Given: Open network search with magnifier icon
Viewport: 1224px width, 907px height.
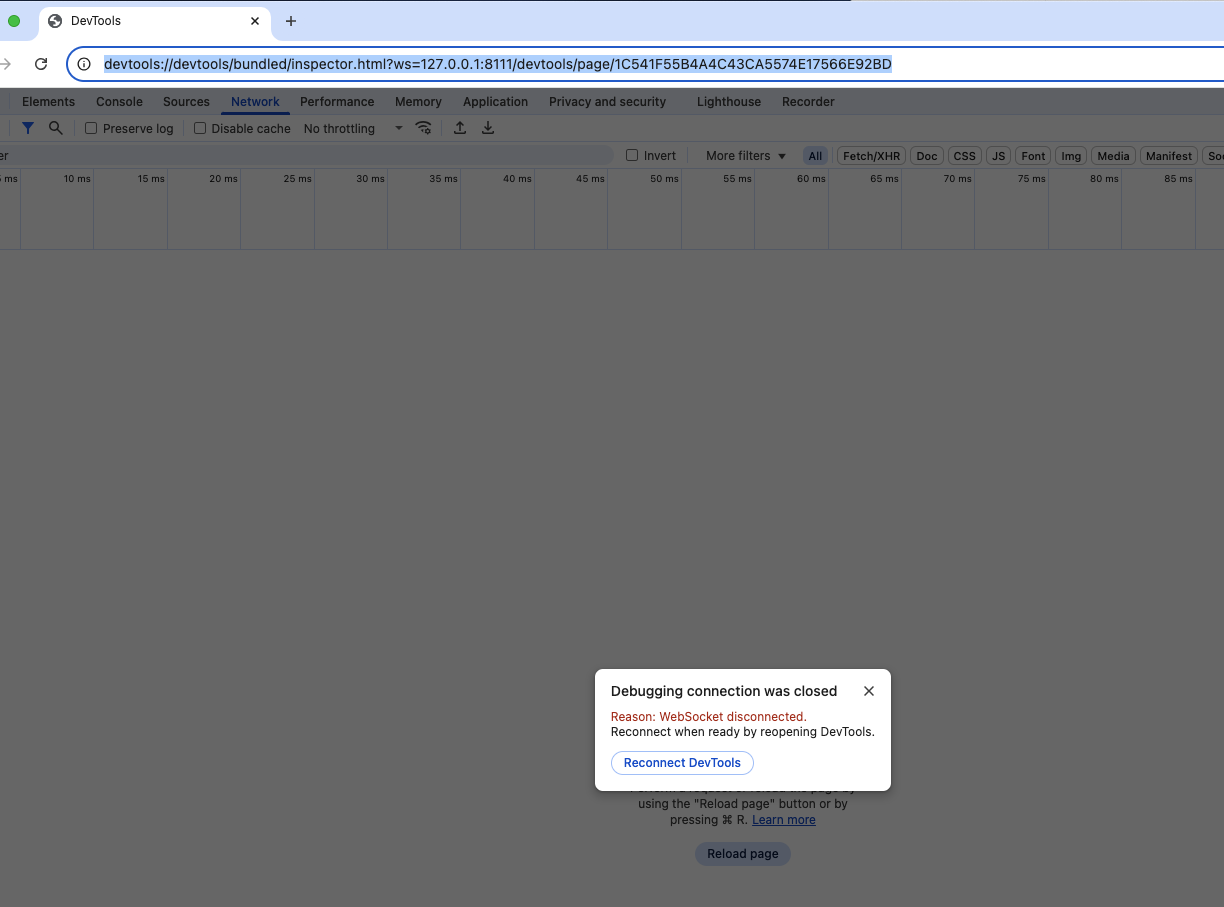Looking at the screenshot, I should 56,128.
